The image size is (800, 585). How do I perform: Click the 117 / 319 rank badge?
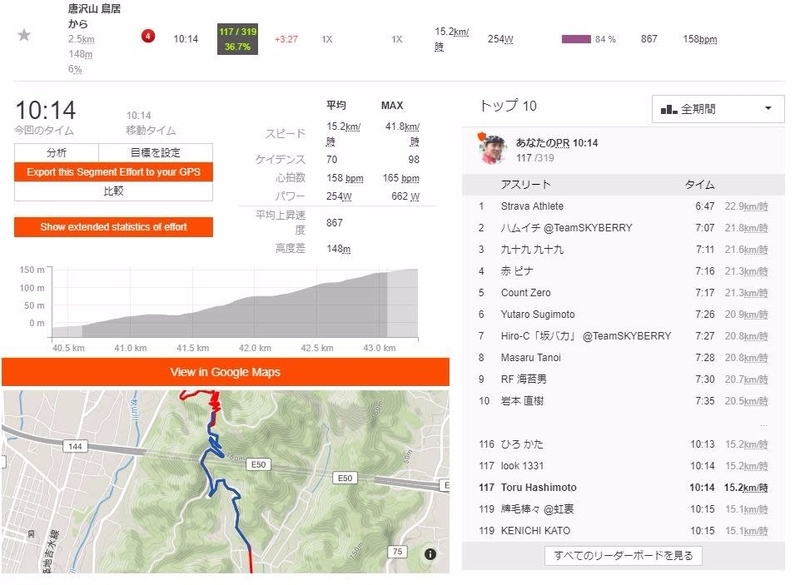237,39
